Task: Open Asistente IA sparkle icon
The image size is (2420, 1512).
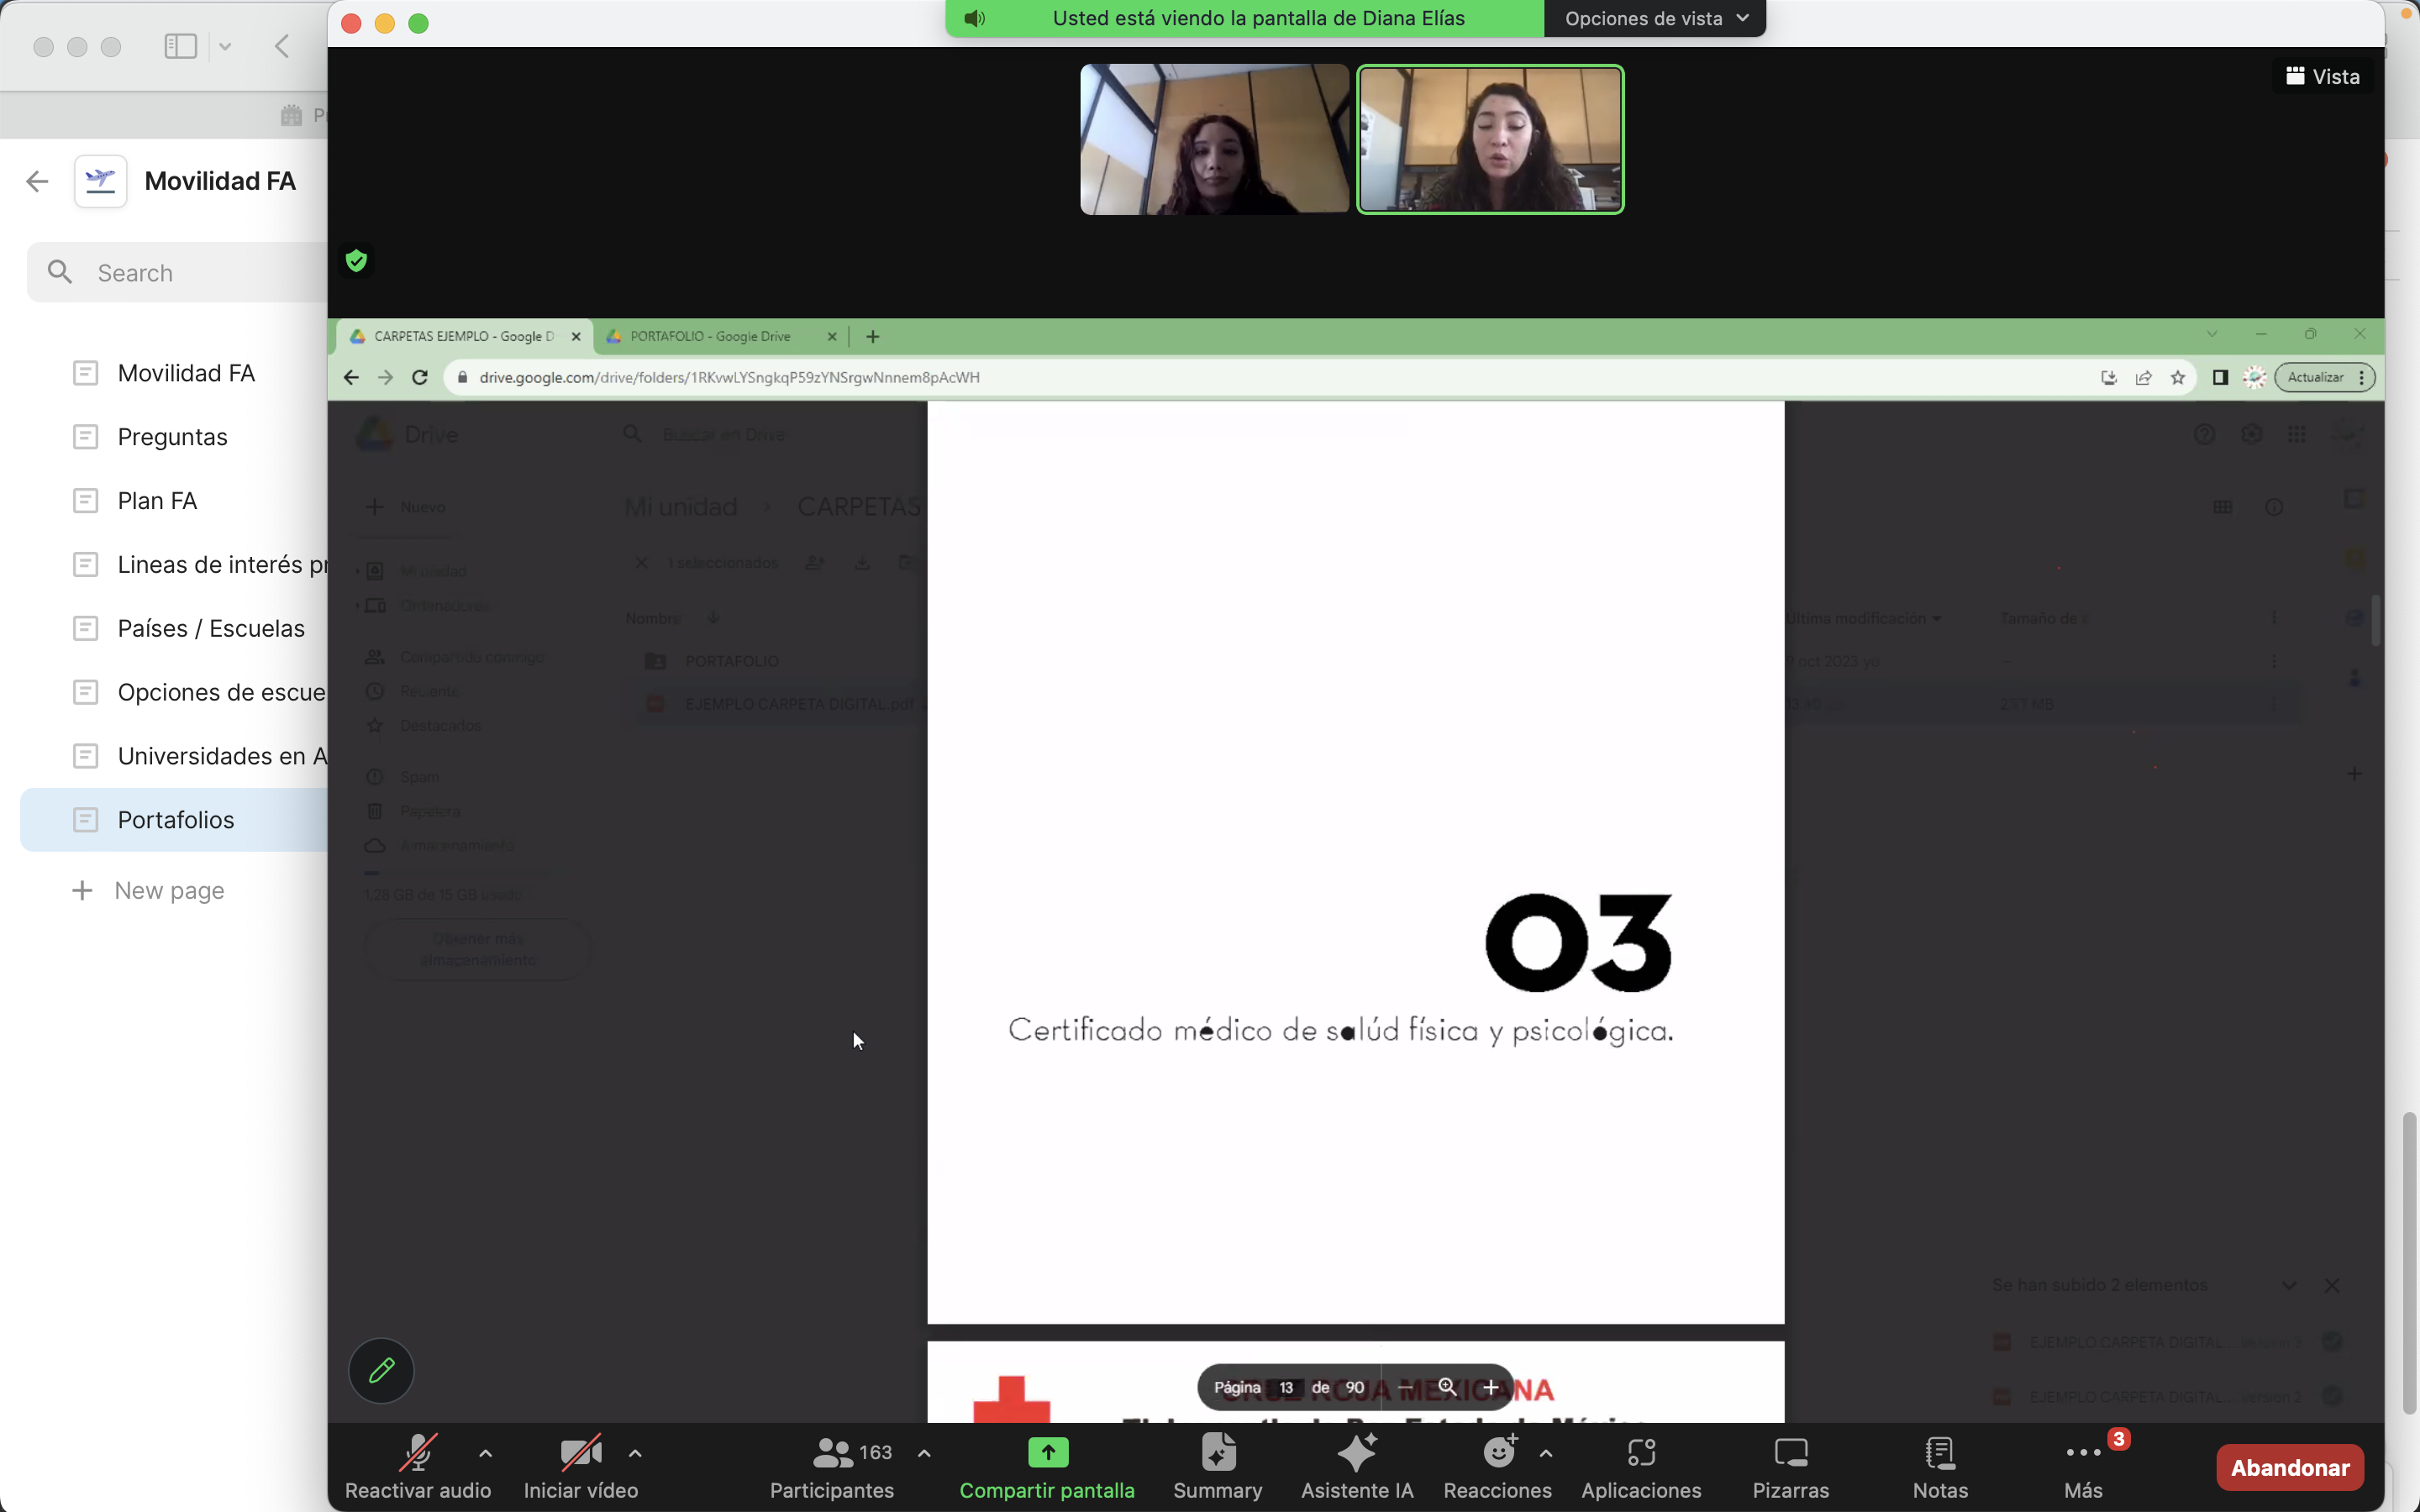Action: coord(1356,1465)
